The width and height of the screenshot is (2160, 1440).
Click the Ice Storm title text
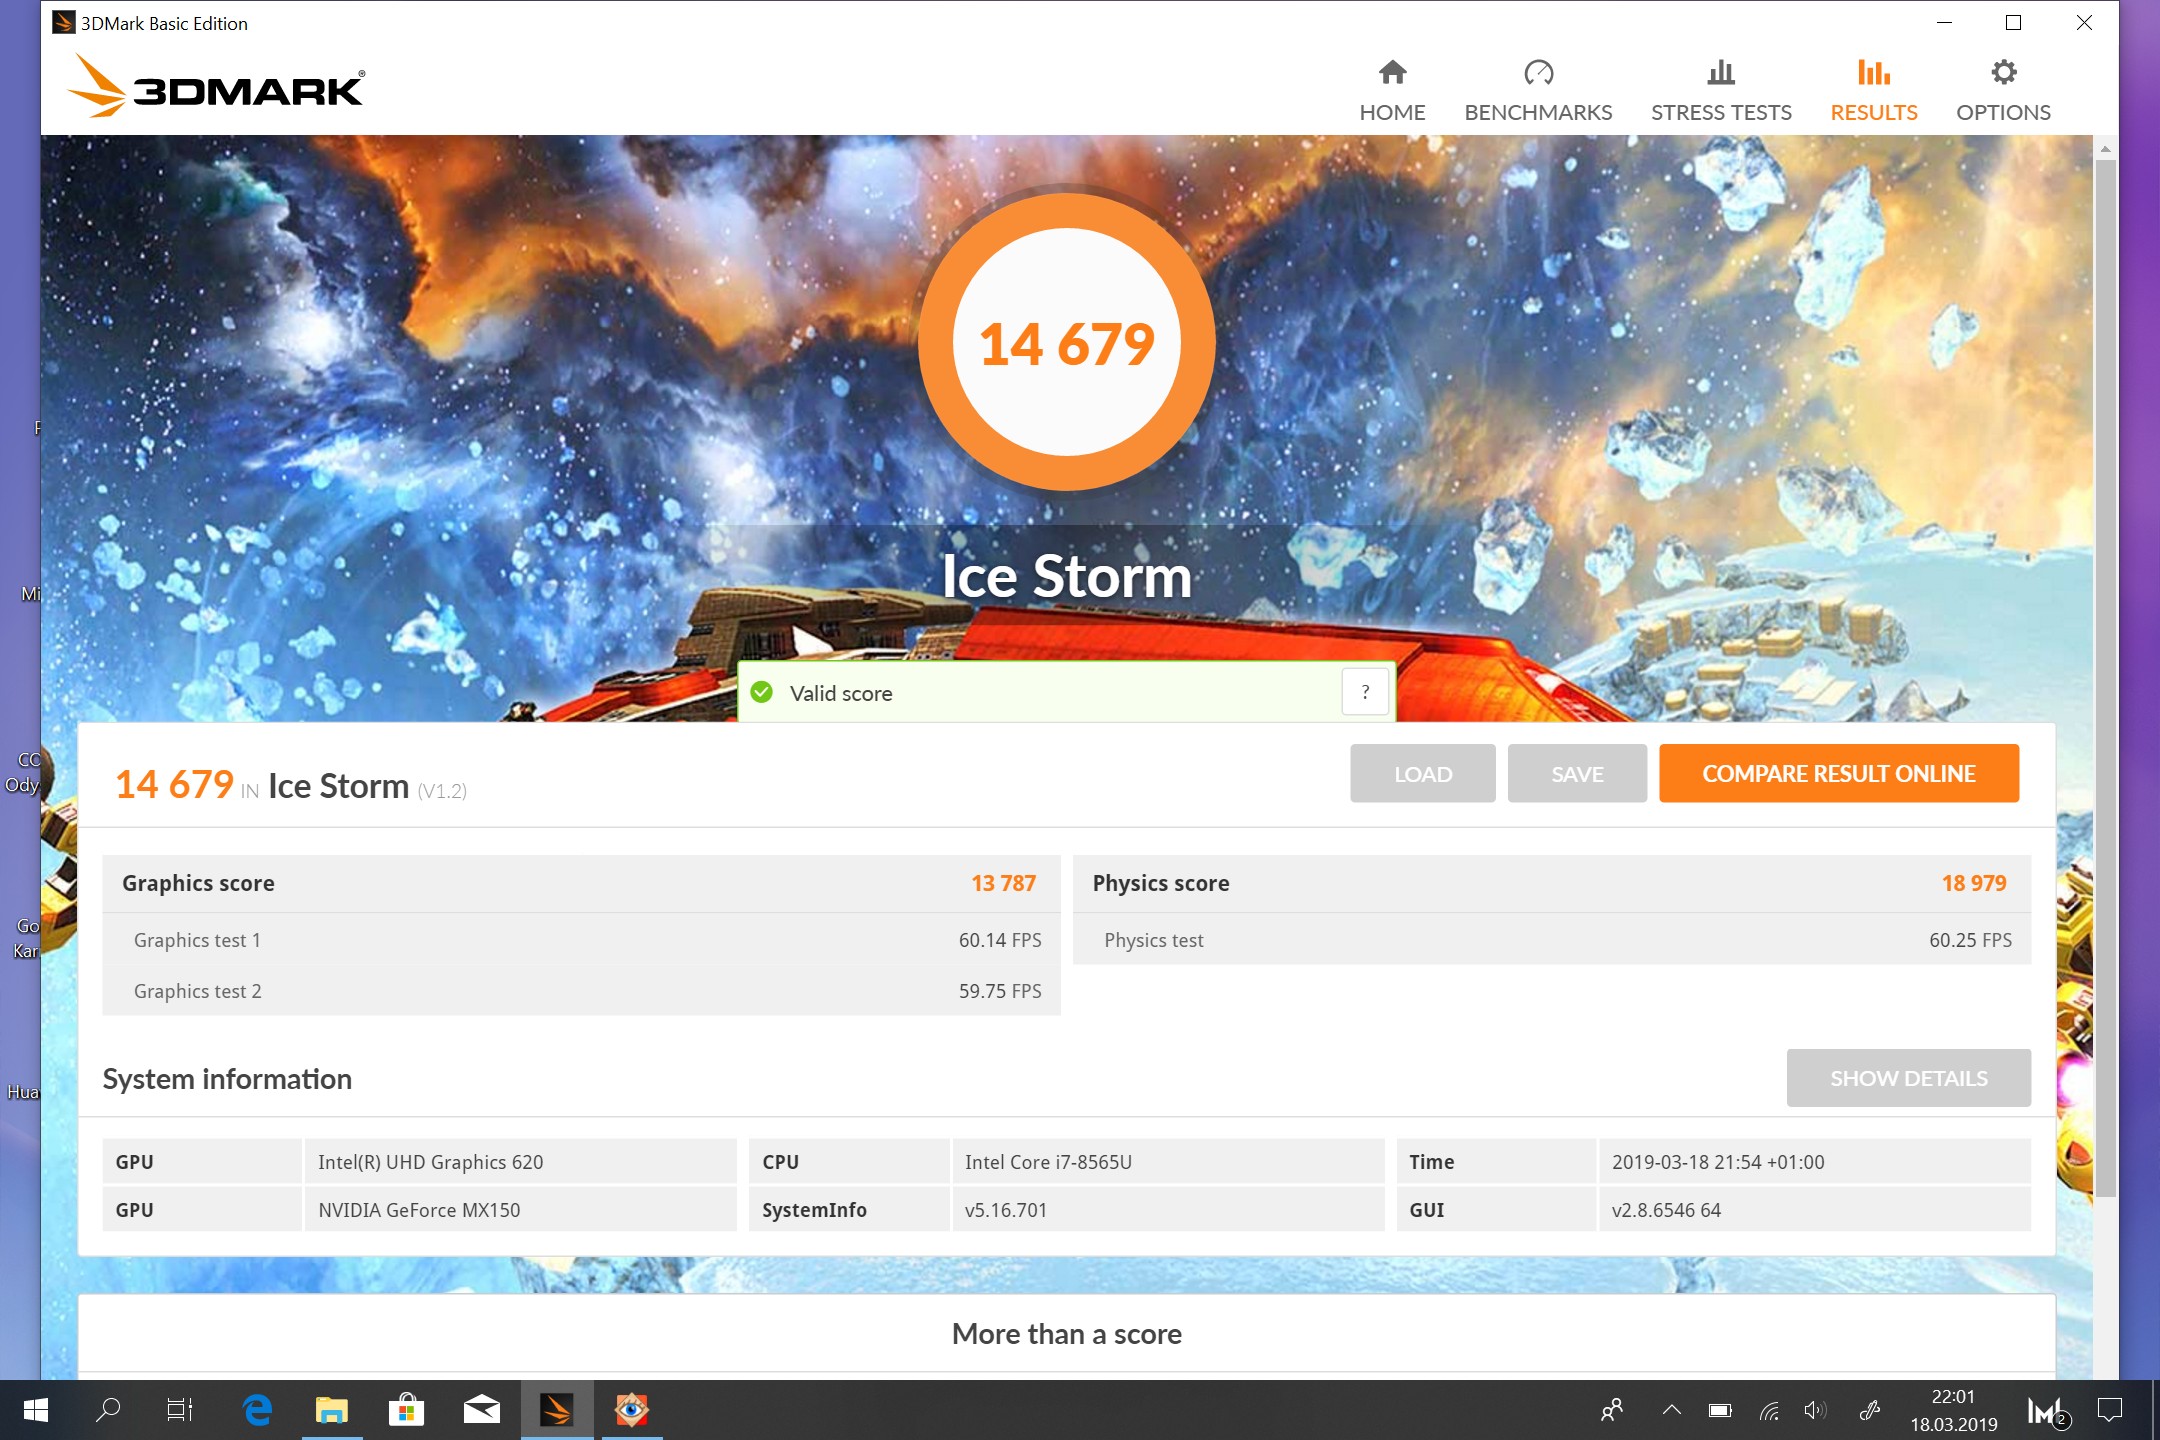(x=1066, y=576)
